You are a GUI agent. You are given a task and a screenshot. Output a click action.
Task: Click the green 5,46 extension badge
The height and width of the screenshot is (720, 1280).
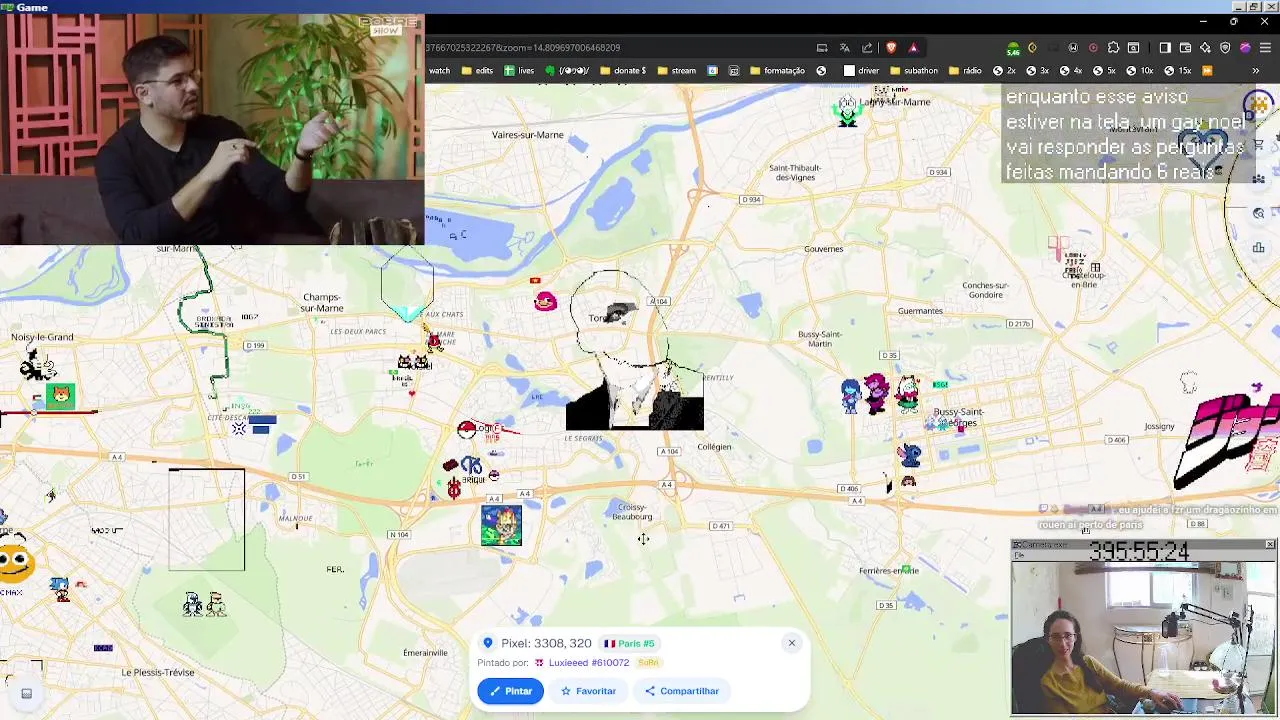coord(1013,48)
